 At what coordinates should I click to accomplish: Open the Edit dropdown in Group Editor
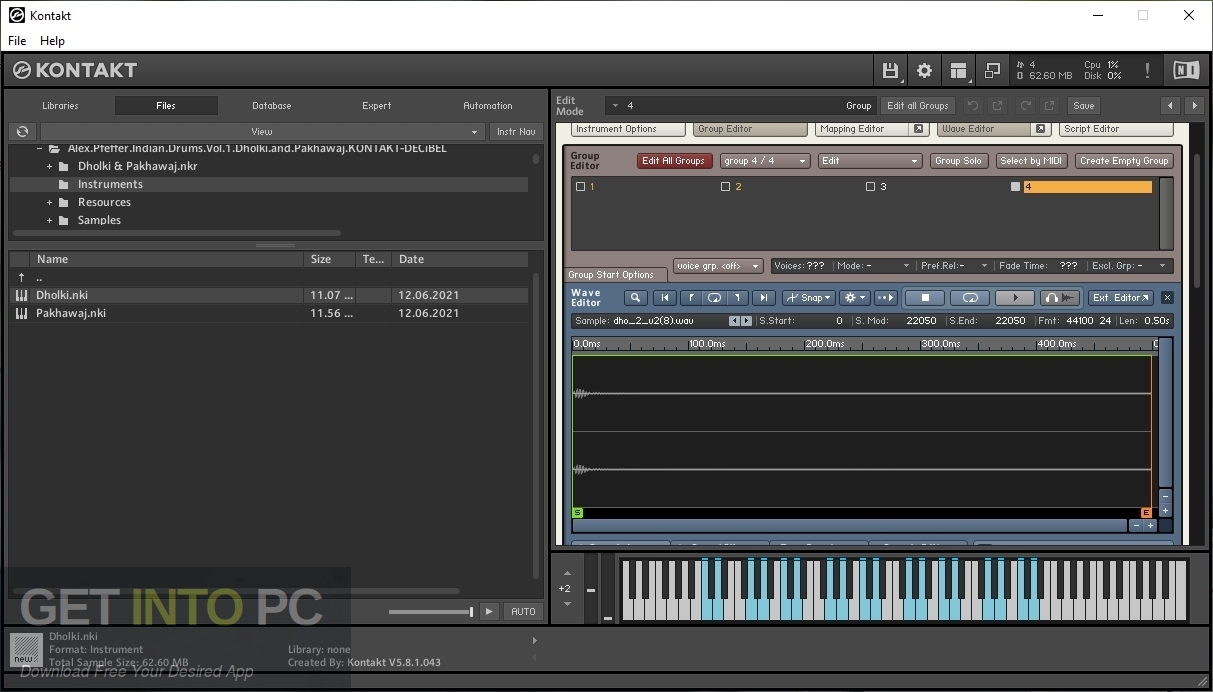tap(869, 160)
